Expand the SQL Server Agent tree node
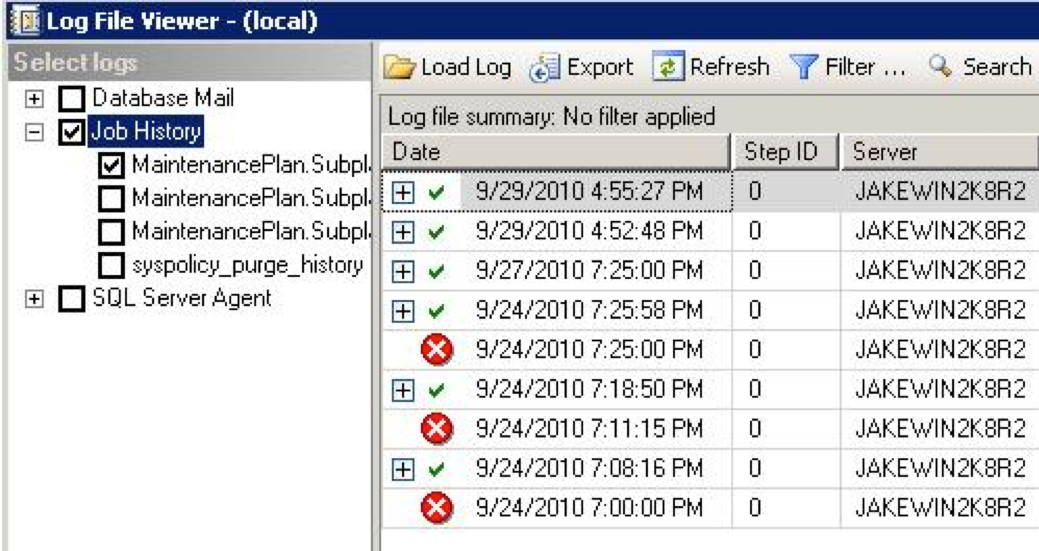Screen dimensions: 1039x551 36,299
